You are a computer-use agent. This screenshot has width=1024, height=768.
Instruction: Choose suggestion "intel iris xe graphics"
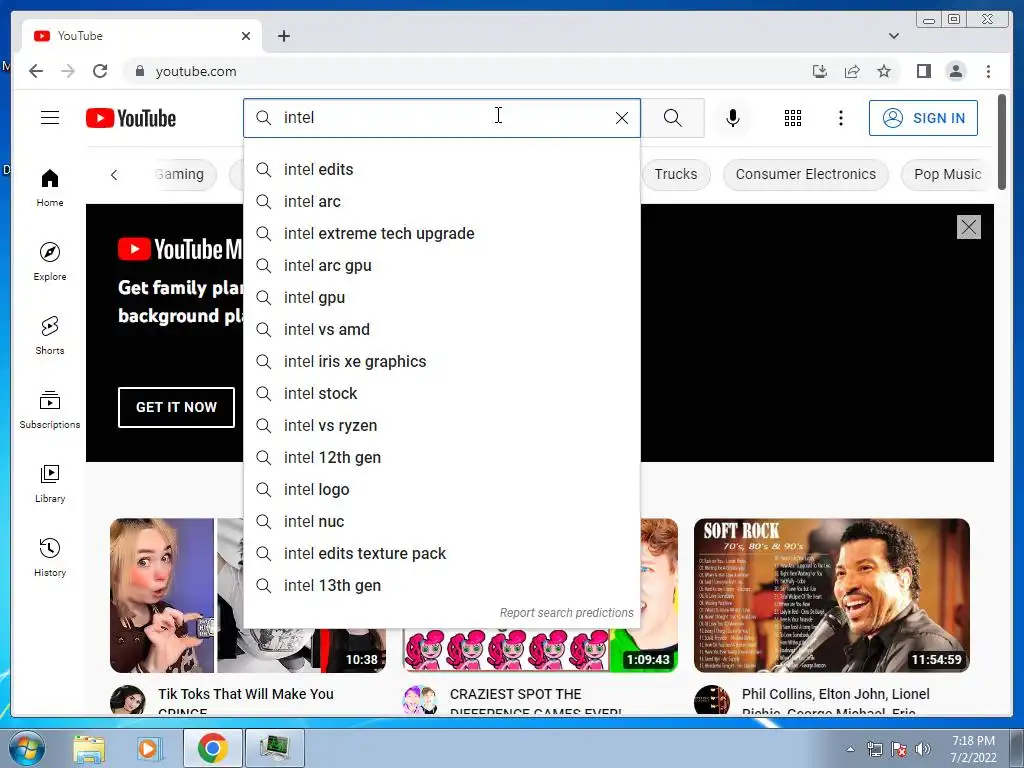click(441, 362)
